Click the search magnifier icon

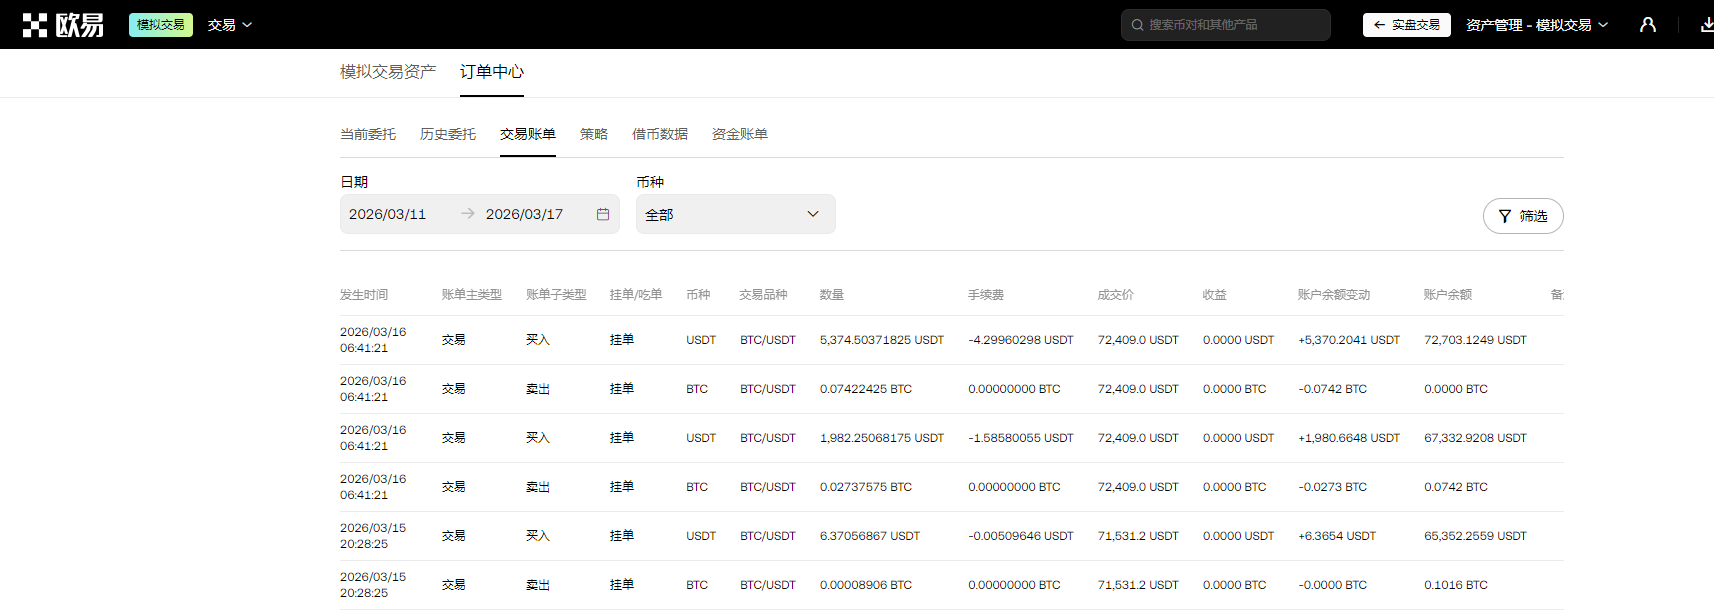[x=1137, y=25]
